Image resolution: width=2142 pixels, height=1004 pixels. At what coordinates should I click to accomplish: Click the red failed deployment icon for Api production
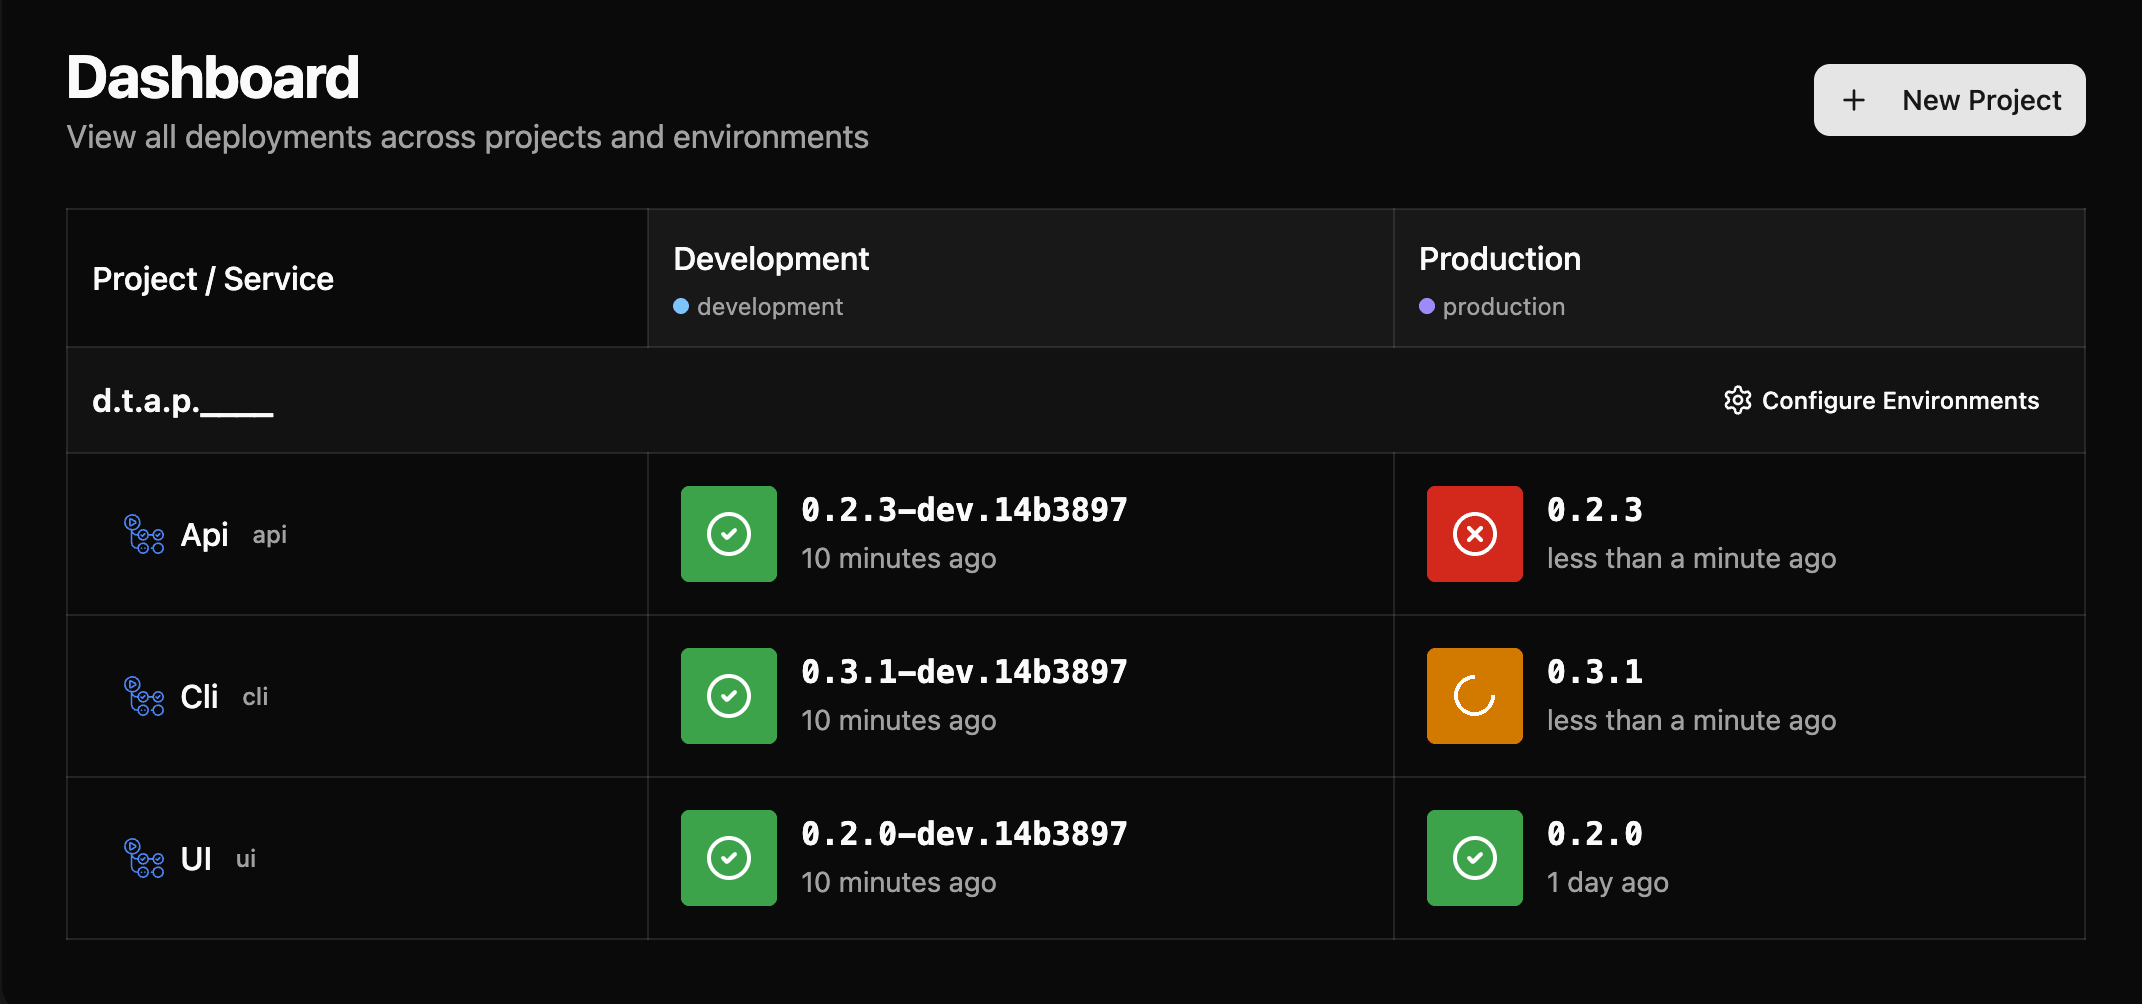pos(1474,534)
